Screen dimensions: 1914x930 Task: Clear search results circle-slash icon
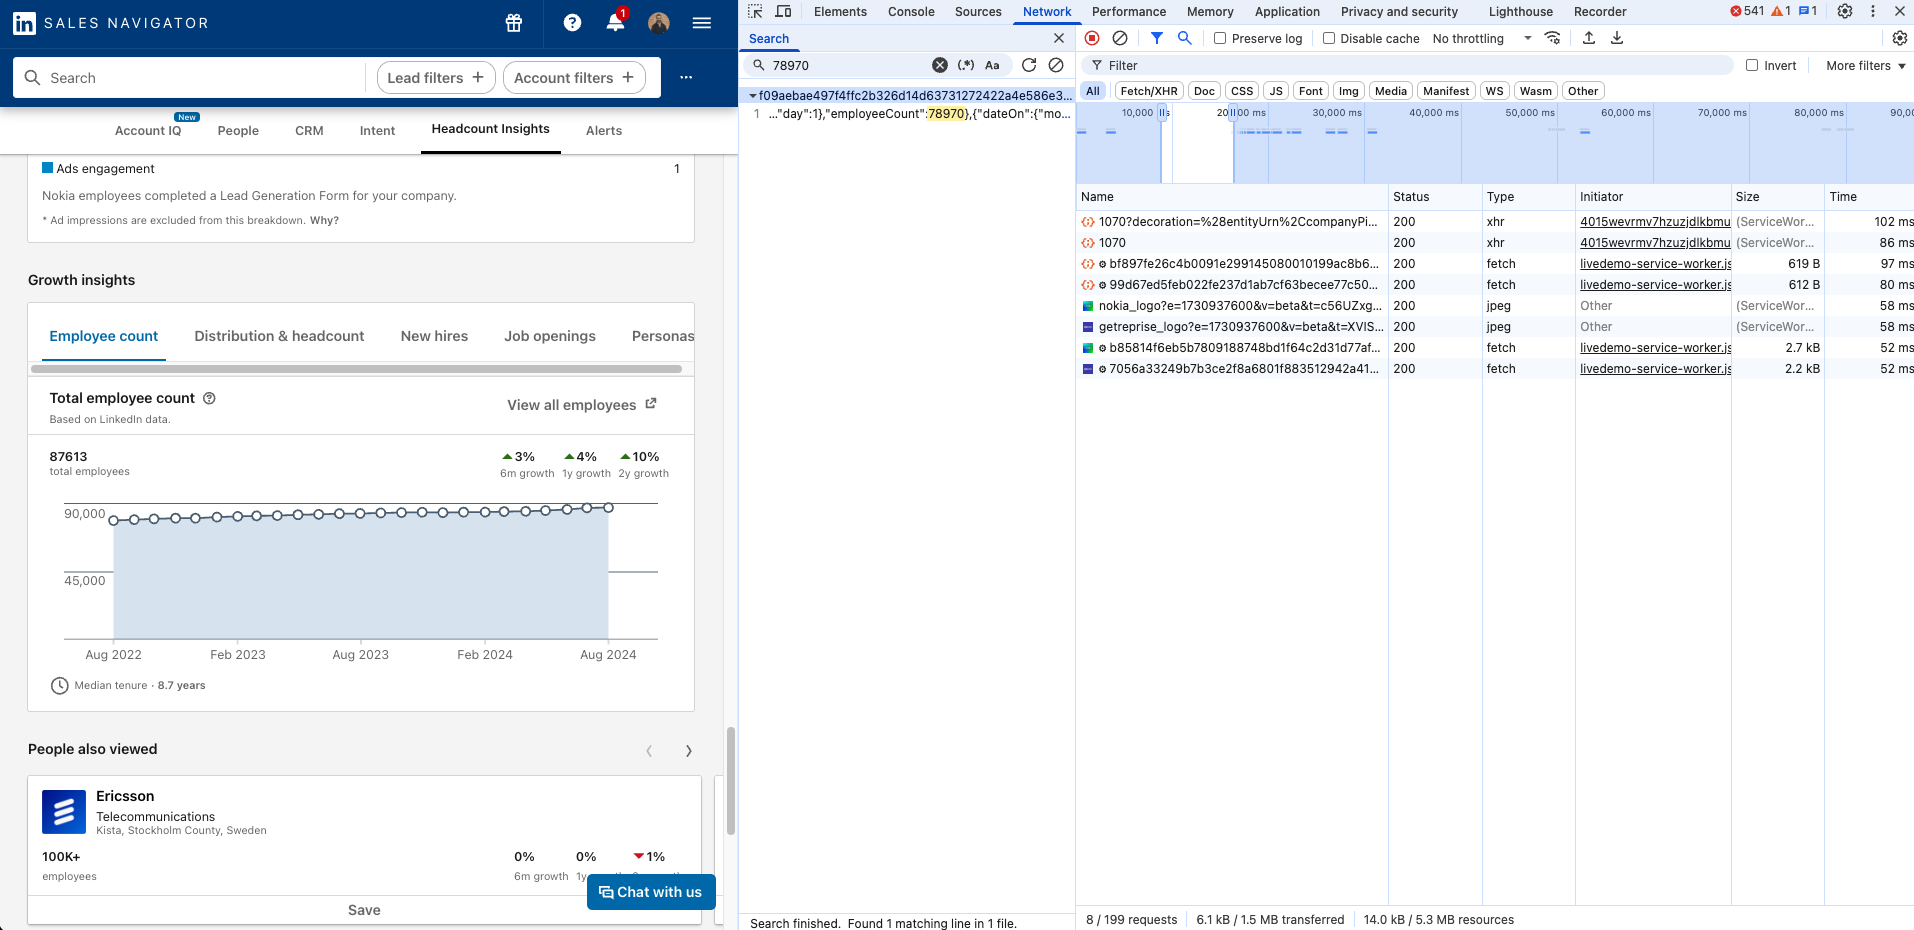[x=1056, y=65]
